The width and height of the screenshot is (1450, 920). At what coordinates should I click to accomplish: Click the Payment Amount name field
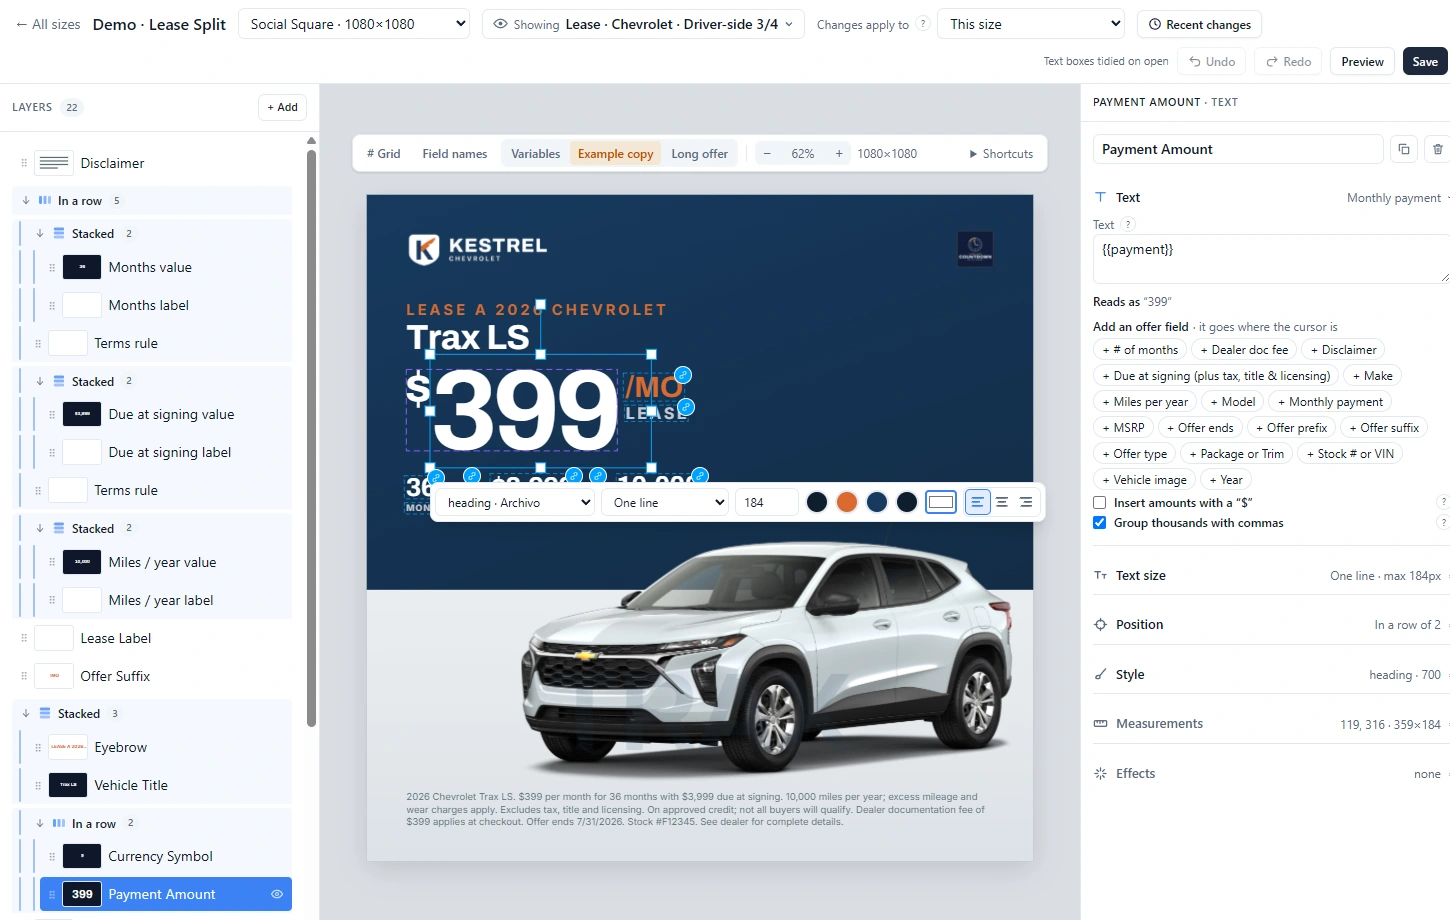coord(1238,149)
